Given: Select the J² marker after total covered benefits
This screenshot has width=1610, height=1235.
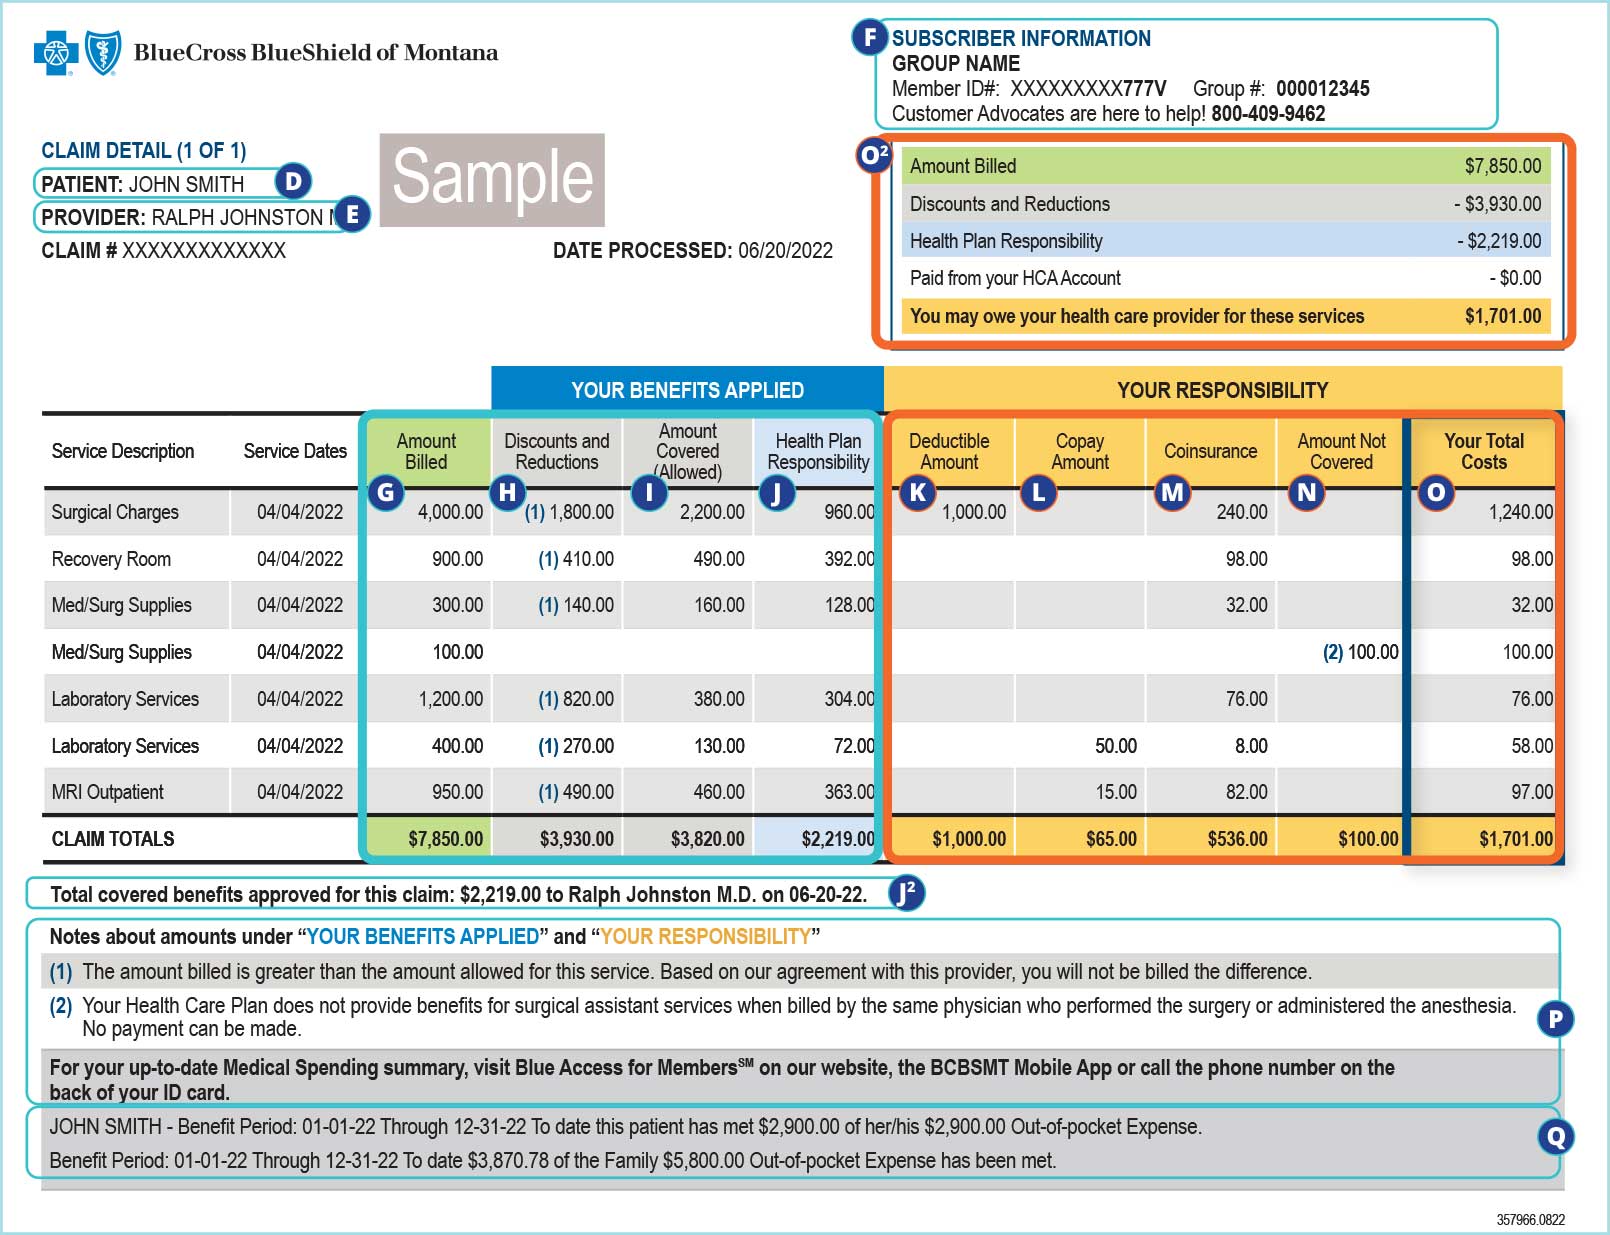Looking at the screenshot, I should [906, 892].
